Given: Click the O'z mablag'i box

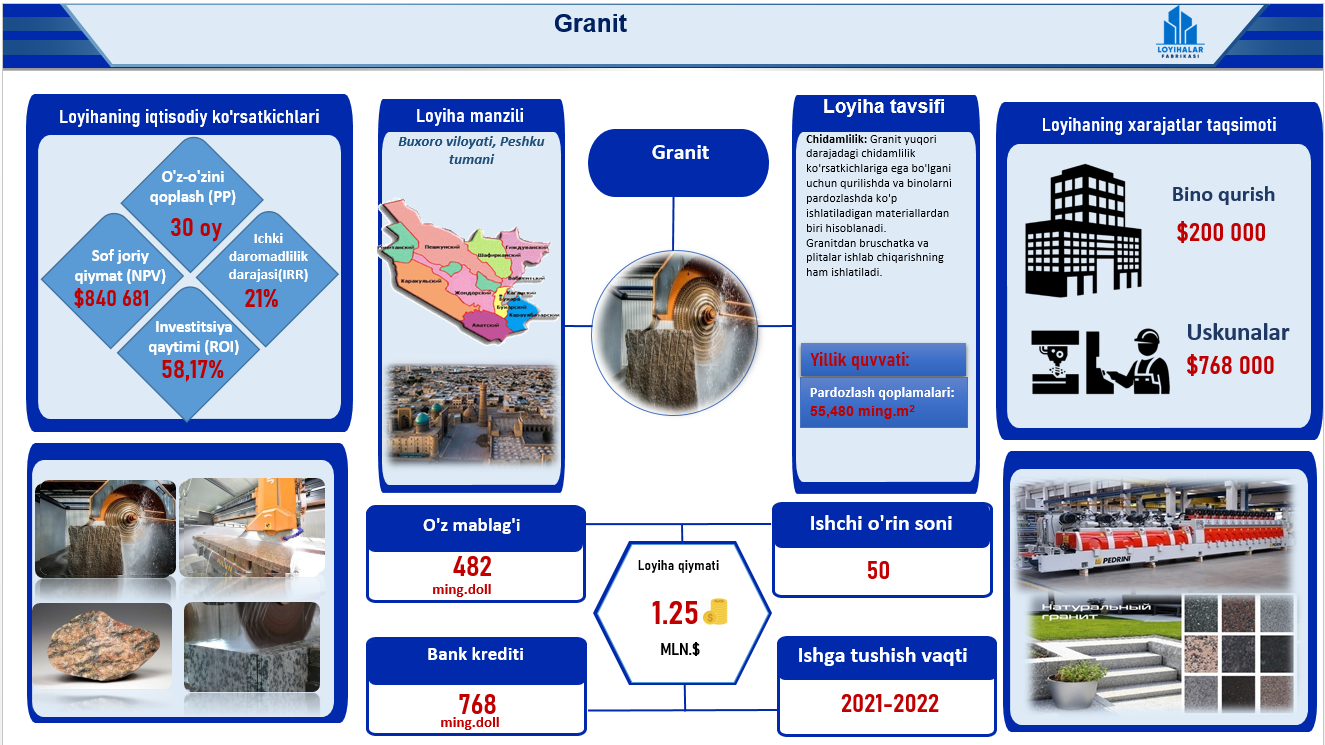Looking at the screenshot, I should coord(475,553).
